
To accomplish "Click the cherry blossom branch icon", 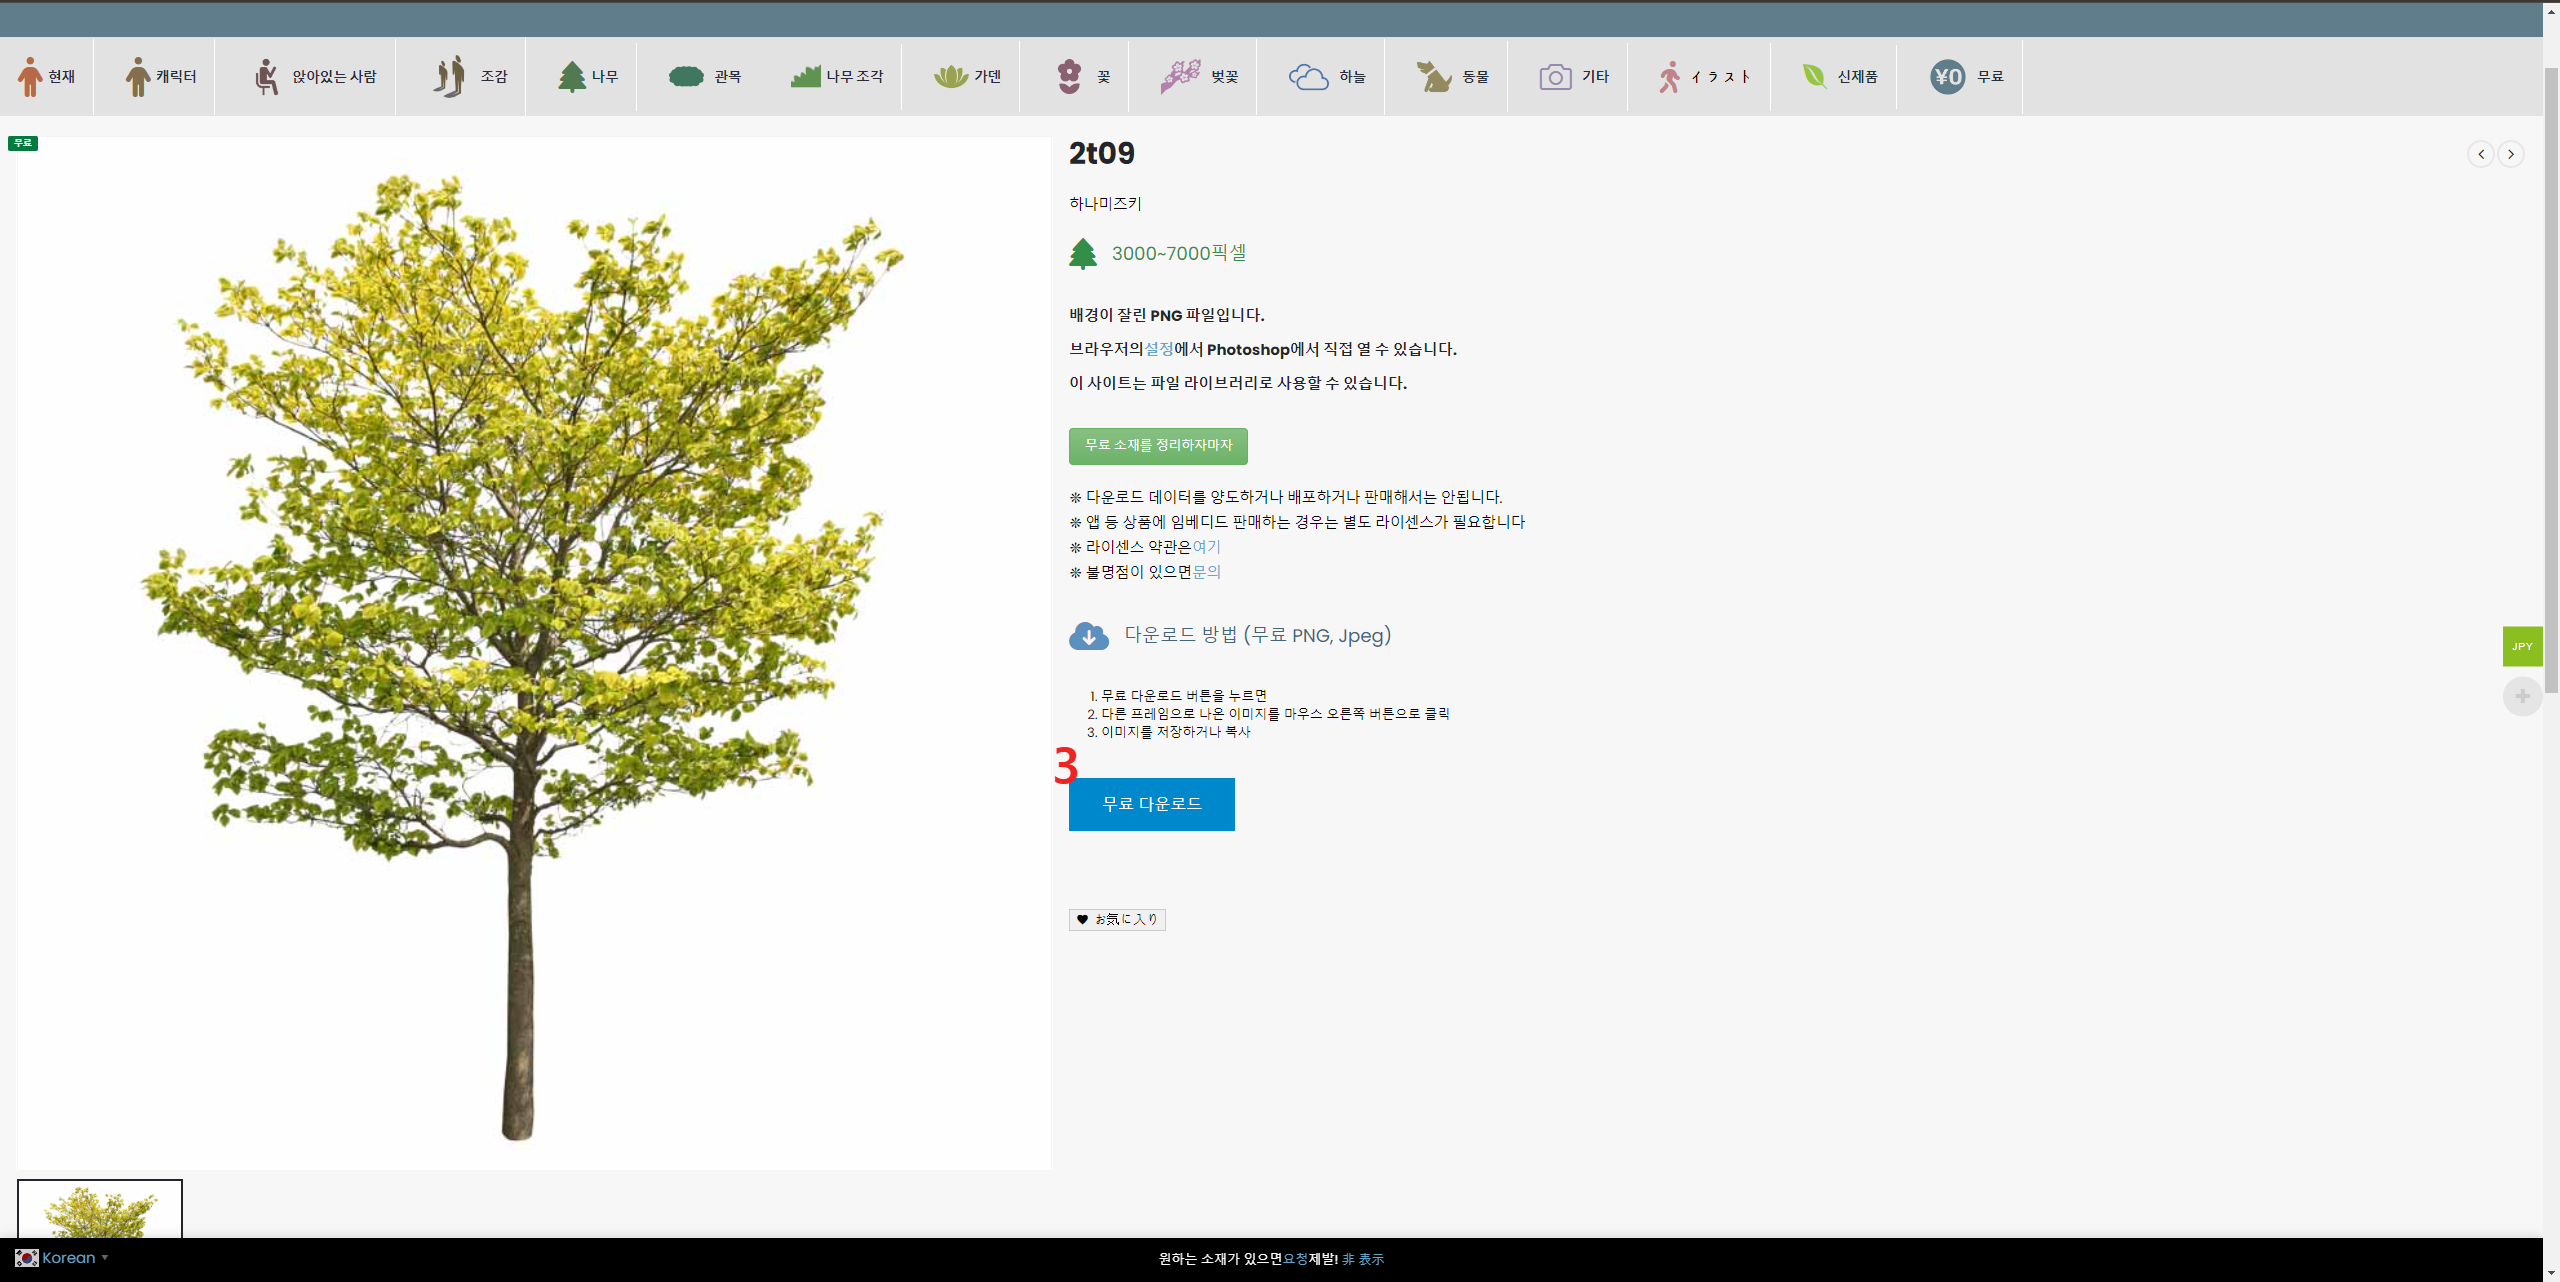I will (x=1180, y=76).
